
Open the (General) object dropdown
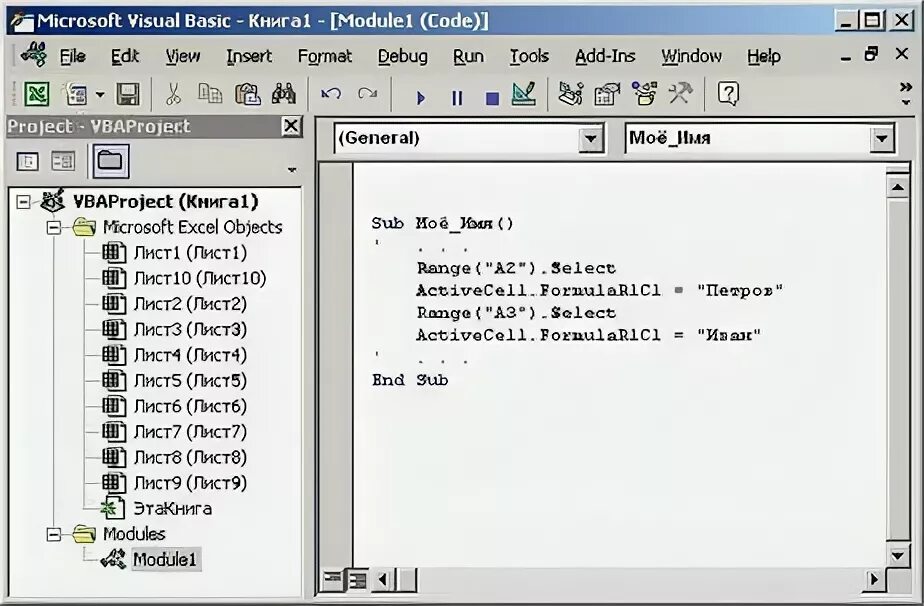tap(592, 138)
